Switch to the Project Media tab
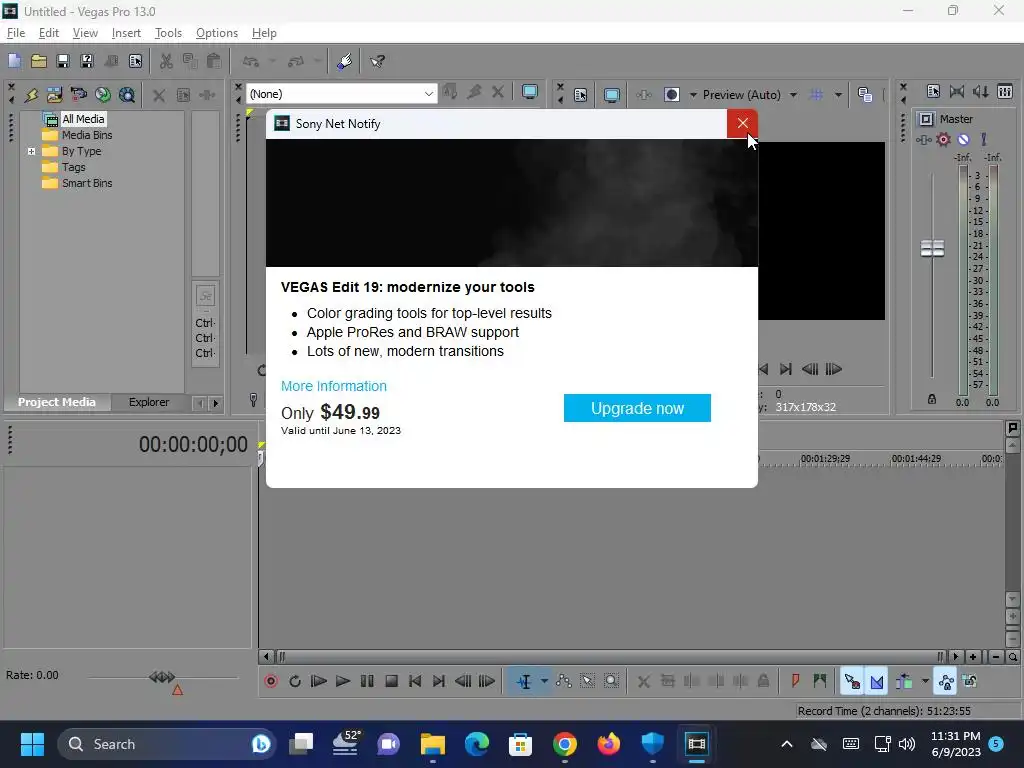Screen dimensions: 1024x768 (57, 402)
